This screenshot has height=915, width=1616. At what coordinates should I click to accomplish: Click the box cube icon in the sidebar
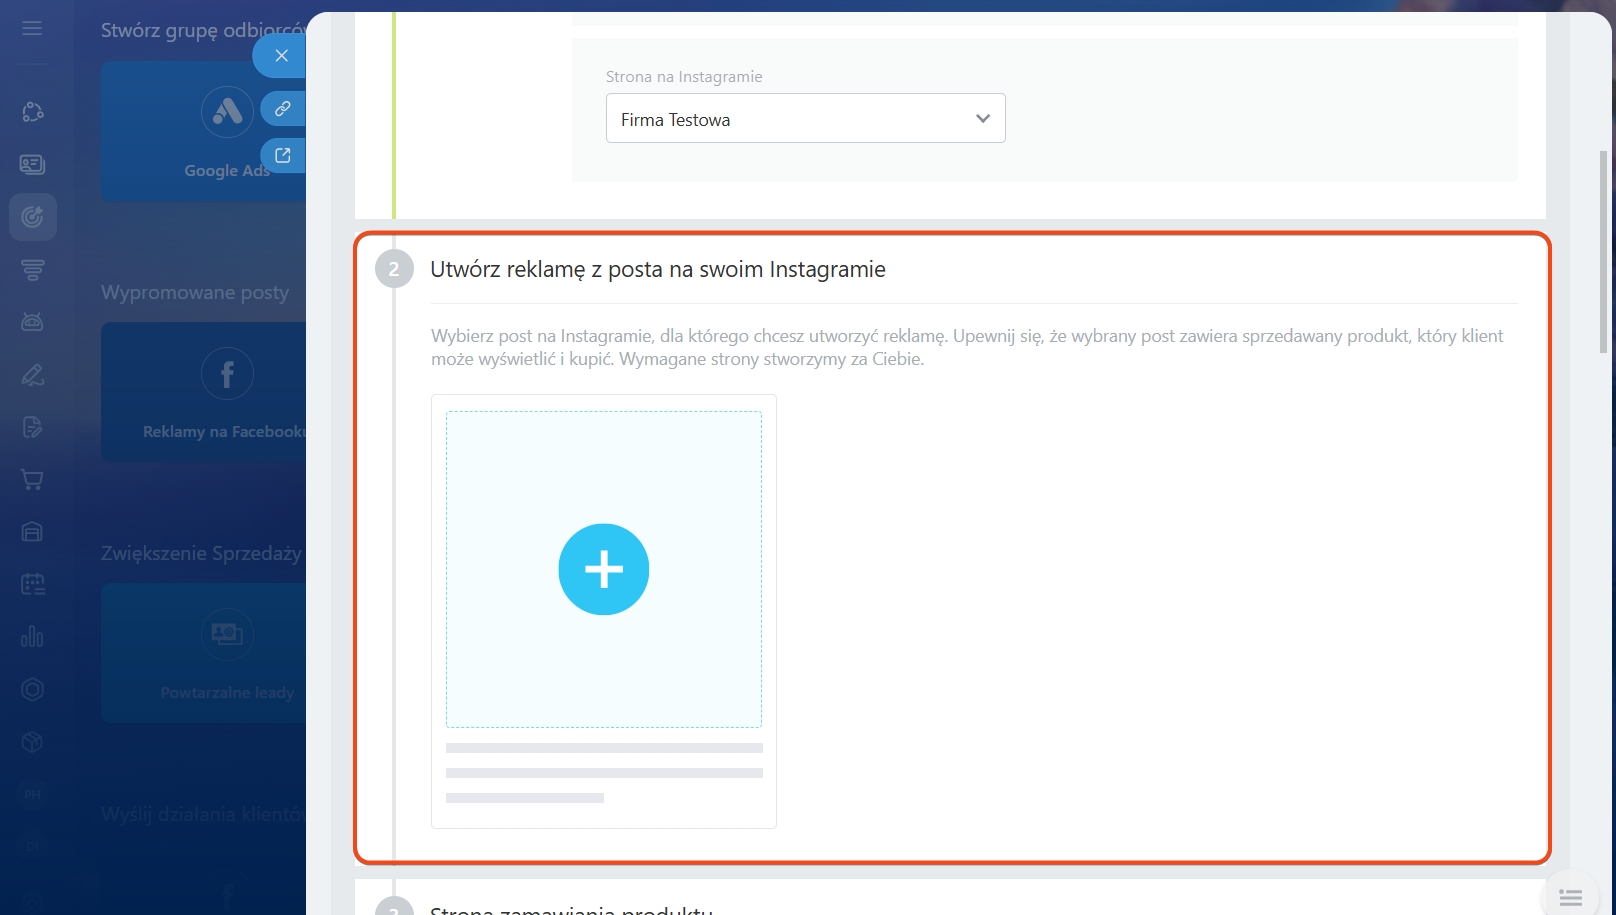(32, 742)
